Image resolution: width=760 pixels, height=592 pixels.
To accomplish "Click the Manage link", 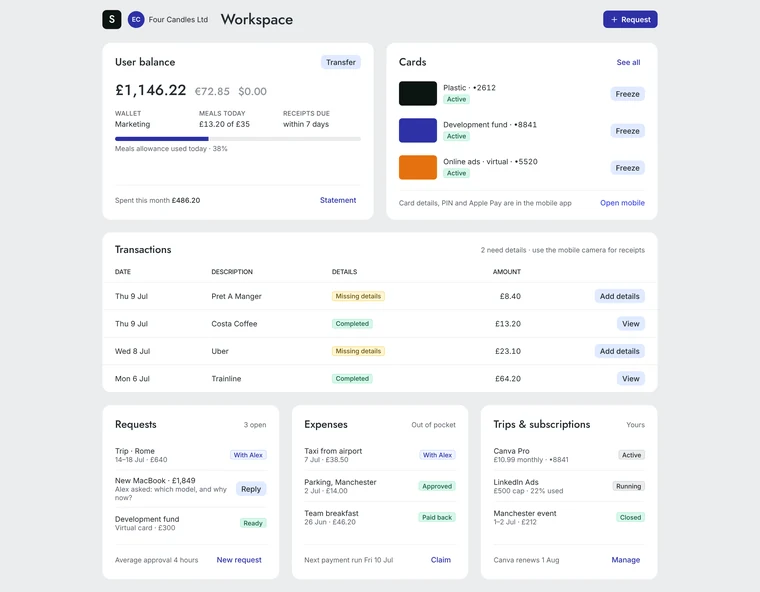I will [x=625, y=560].
